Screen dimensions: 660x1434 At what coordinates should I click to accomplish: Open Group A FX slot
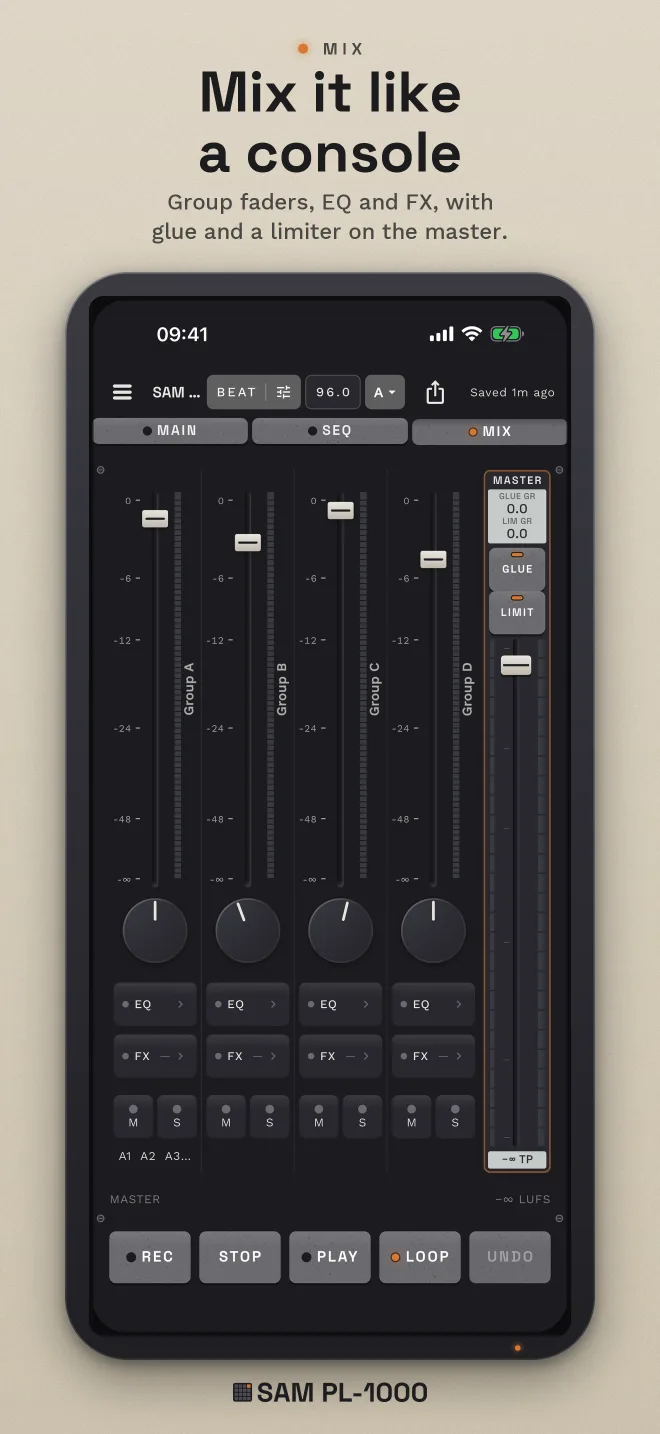pos(155,1056)
